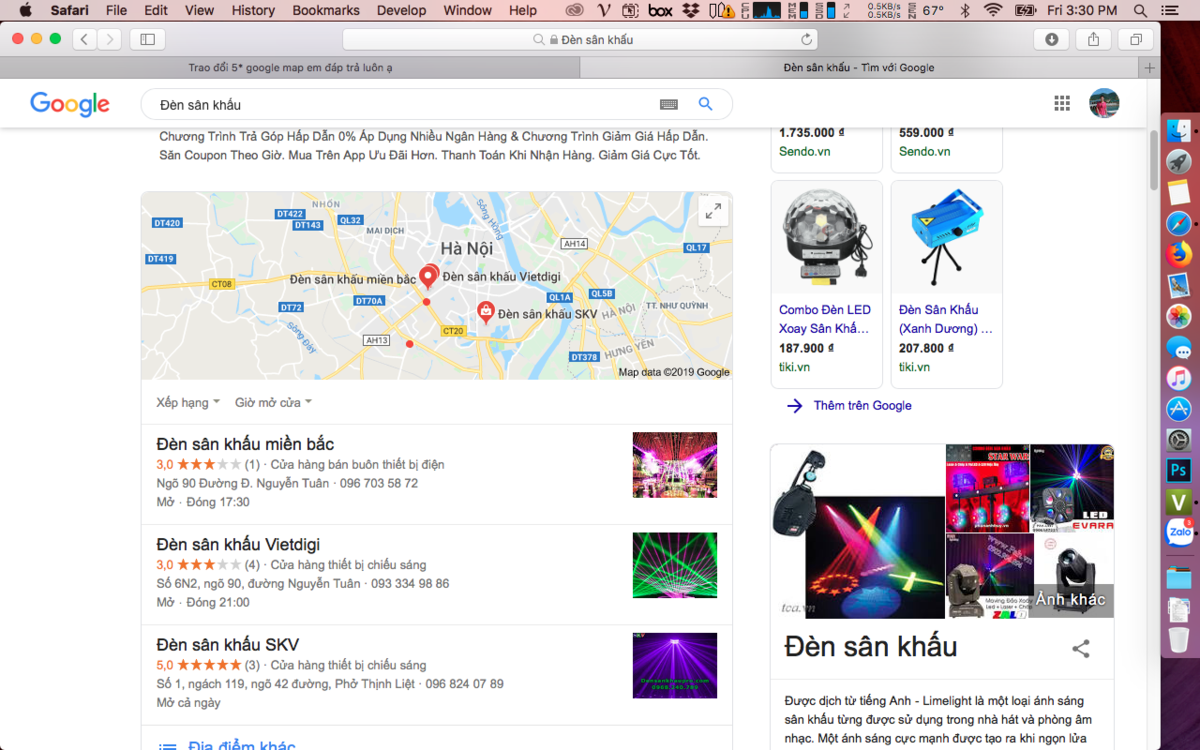The image size is (1200, 750).
Task: Click the blue magnifier search button
Action: [x=706, y=104]
